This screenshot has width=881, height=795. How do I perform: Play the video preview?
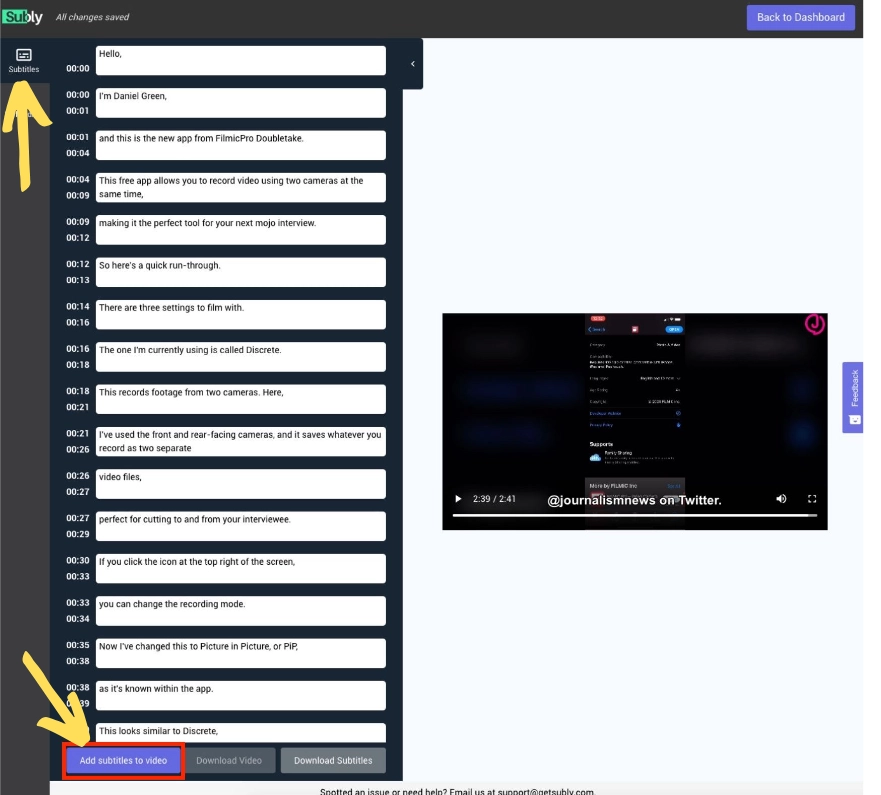[459, 499]
